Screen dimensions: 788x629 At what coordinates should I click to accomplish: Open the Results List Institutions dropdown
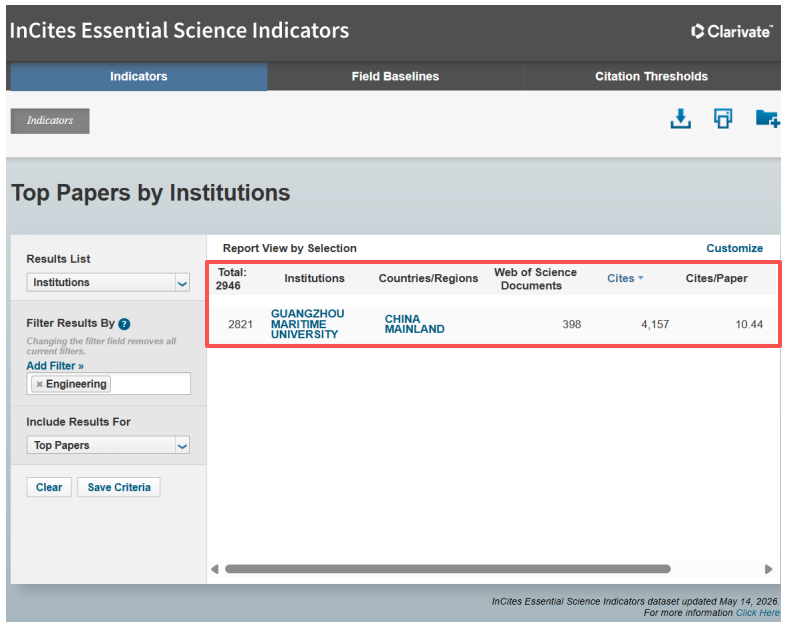click(x=108, y=282)
